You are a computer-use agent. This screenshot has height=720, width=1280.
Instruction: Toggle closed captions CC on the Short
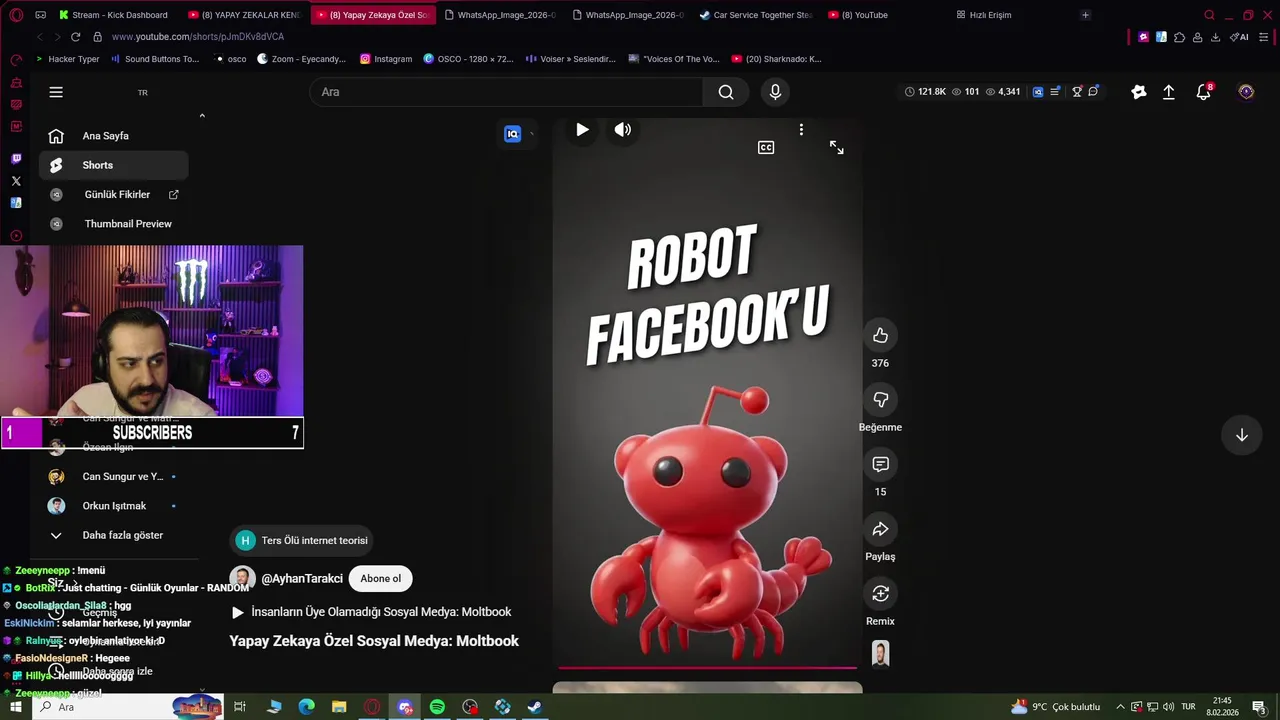766,147
